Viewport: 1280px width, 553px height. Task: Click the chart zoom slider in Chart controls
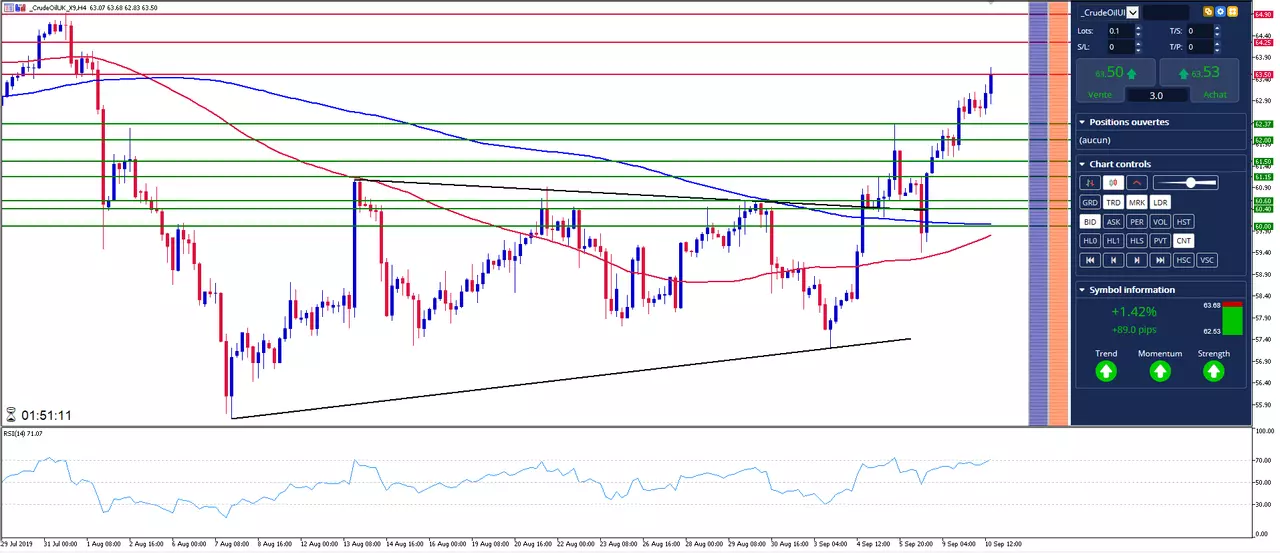coord(1185,183)
